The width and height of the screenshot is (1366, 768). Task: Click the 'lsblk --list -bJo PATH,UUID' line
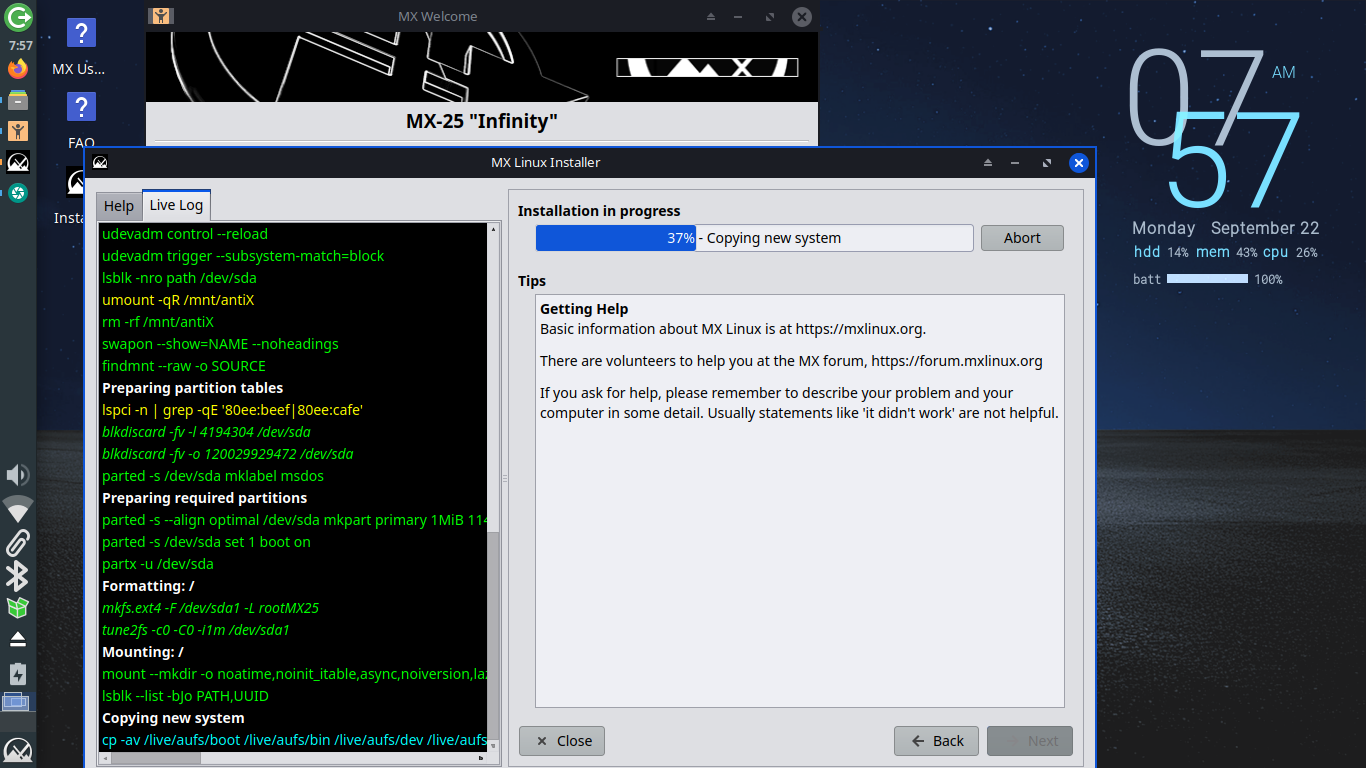[x=185, y=696]
